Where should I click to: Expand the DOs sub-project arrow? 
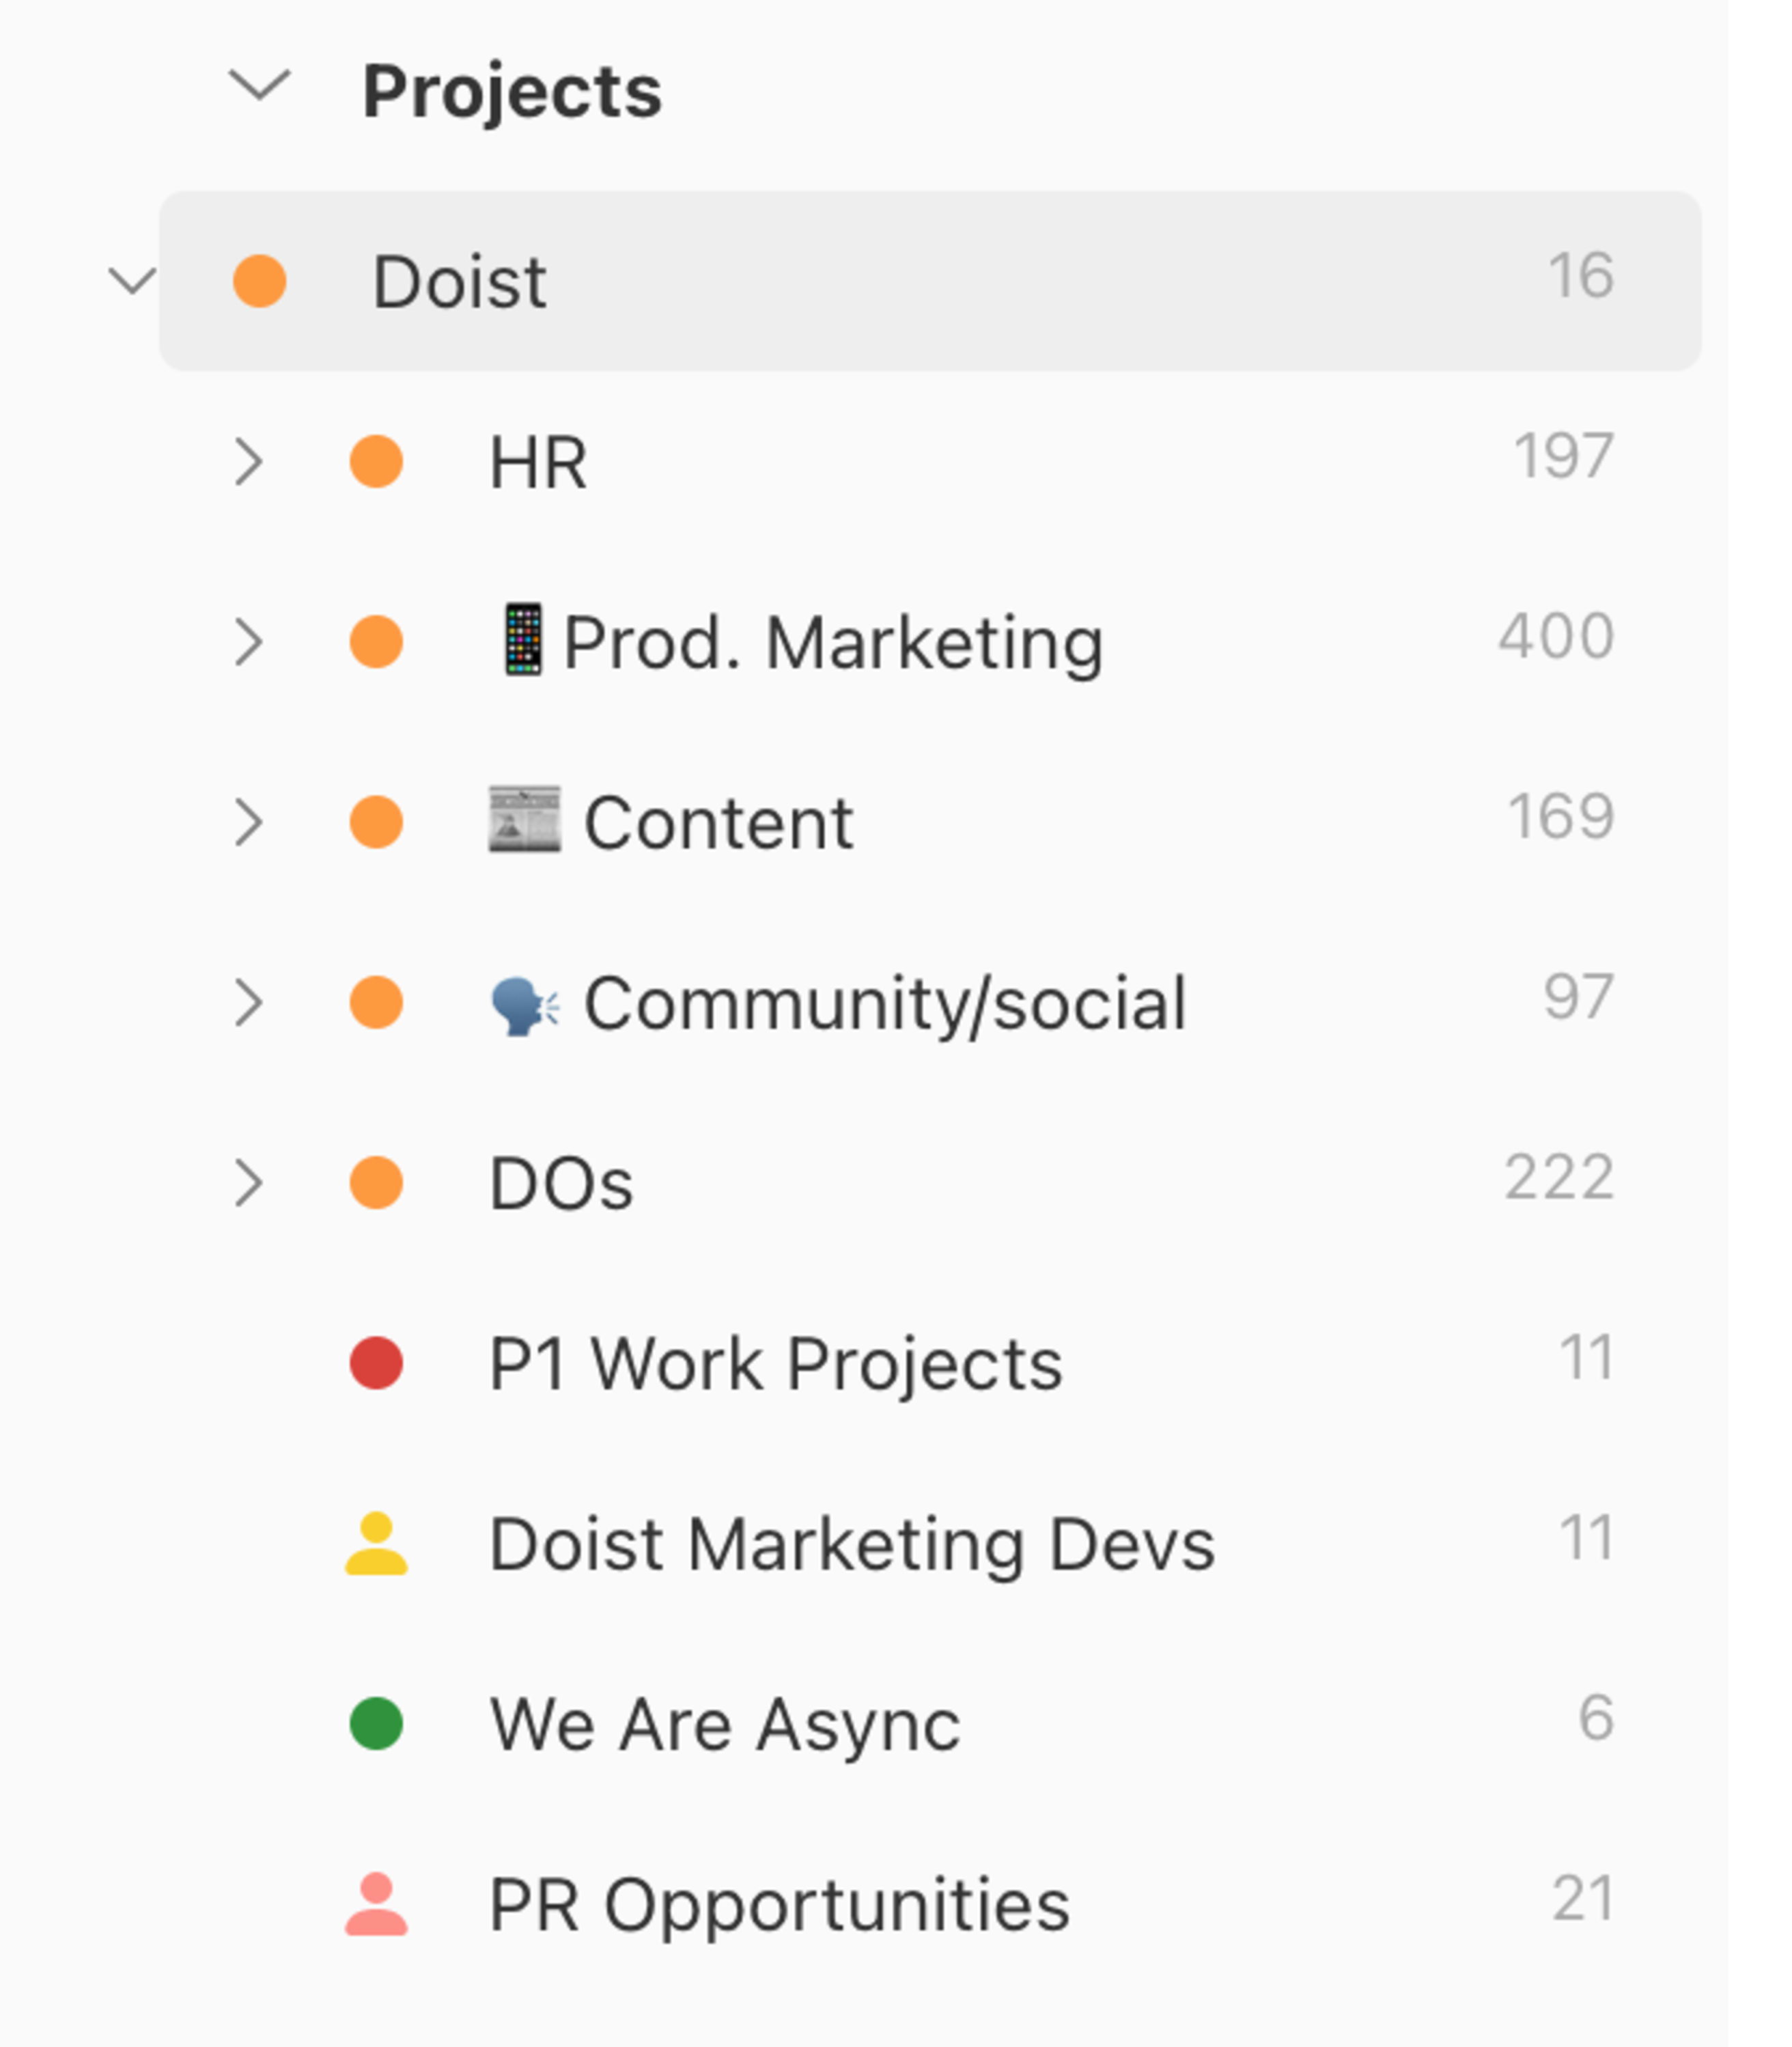click(x=248, y=1183)
